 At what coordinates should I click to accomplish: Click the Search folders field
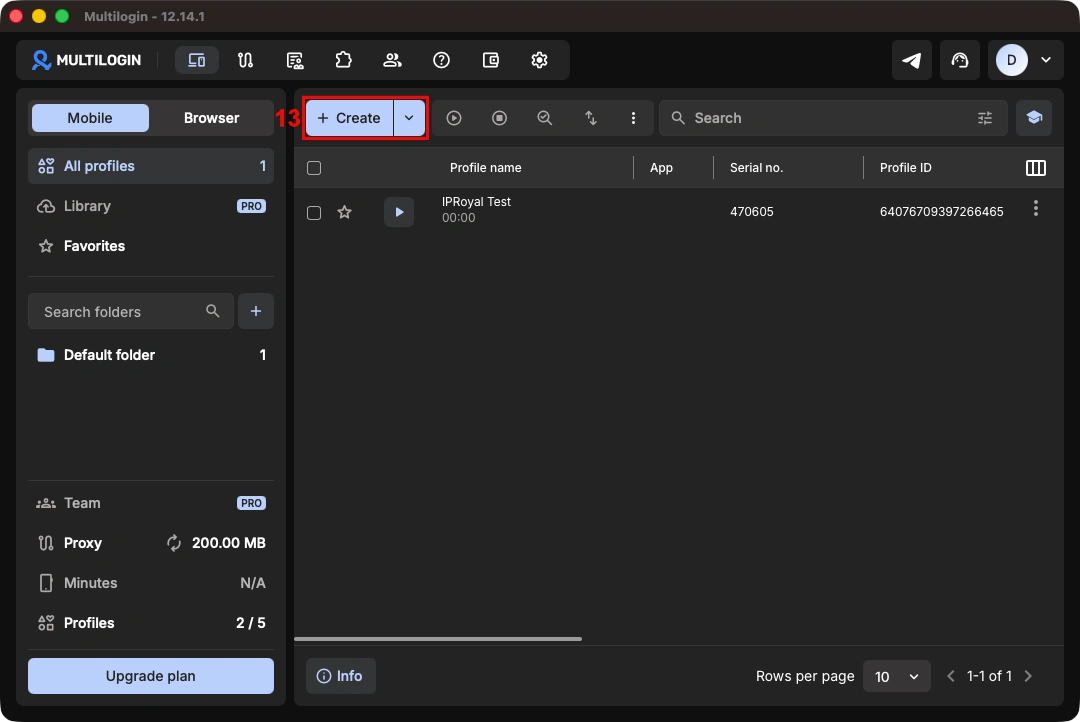[131, 311]
